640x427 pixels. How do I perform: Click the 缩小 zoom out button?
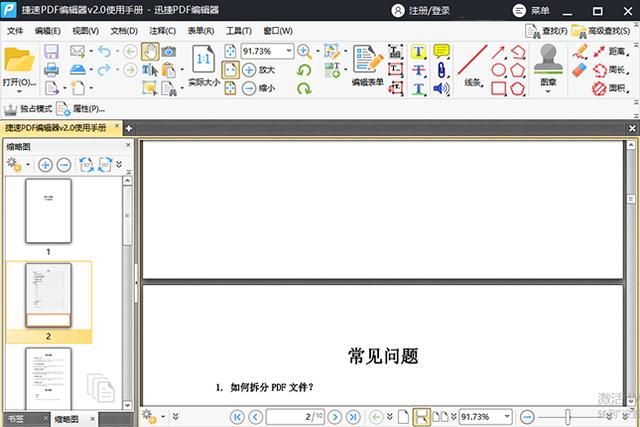(x=258, y=88)
